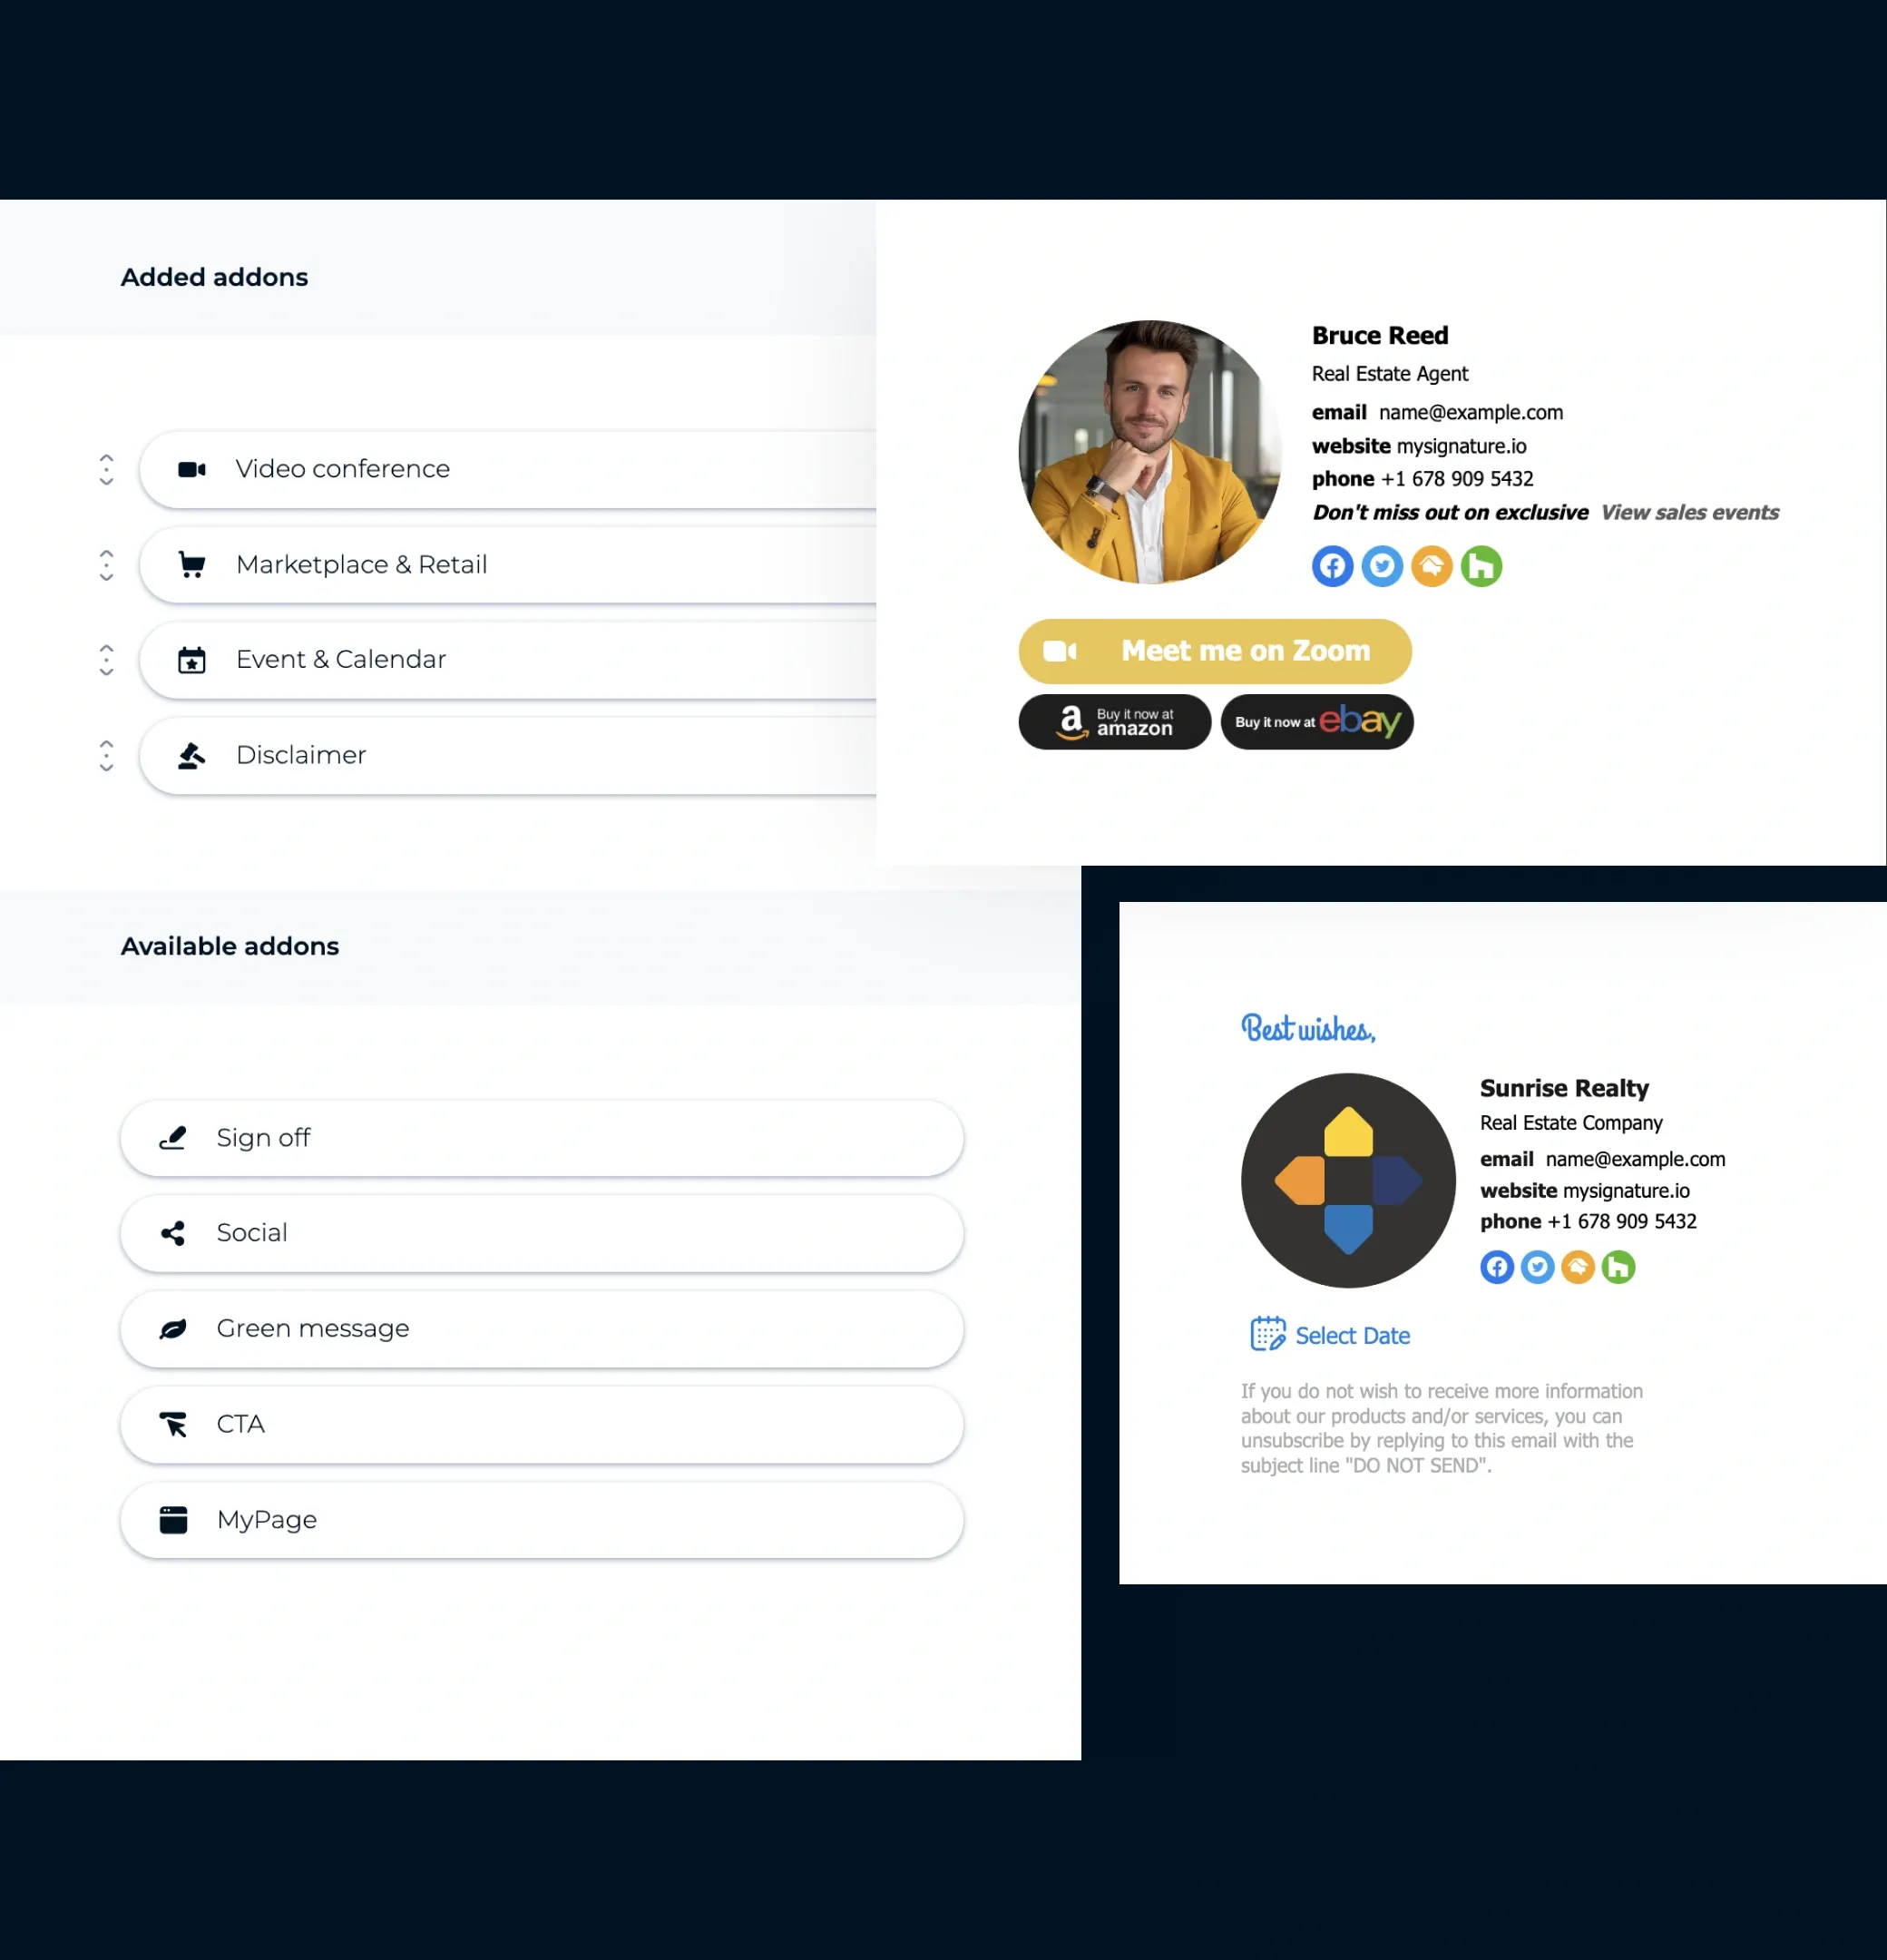
Task: Expand the CTA available addon
Action: pyautogui.click(x=543, y=1423)
